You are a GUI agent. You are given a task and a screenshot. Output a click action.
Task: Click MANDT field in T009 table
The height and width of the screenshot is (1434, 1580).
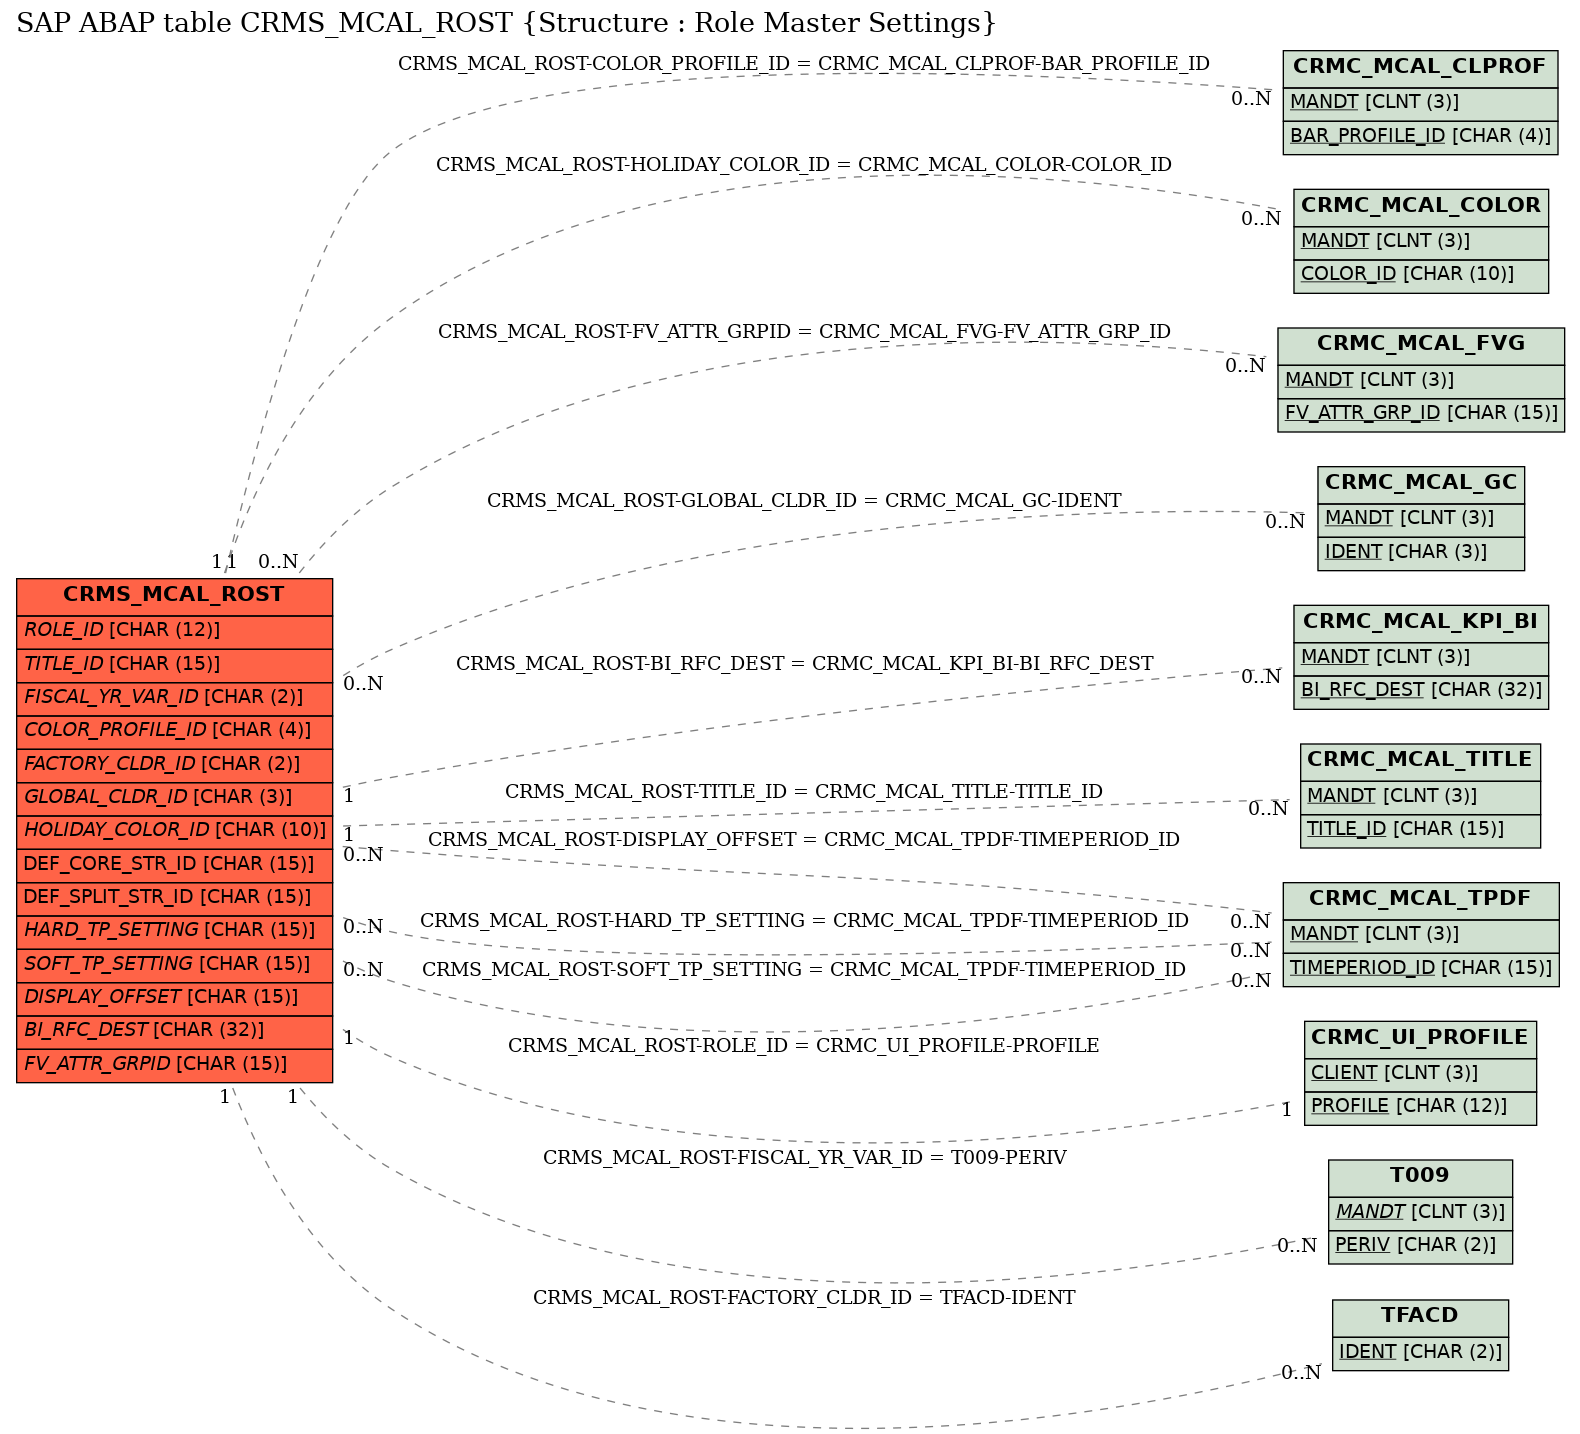[1420, 1213]
